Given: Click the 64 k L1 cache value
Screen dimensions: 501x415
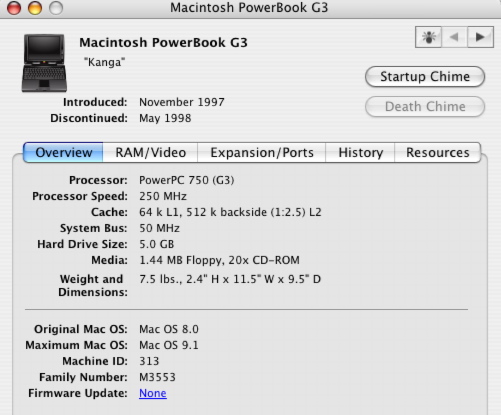Looking at the screenshot, I should click(x=230, y=212).
